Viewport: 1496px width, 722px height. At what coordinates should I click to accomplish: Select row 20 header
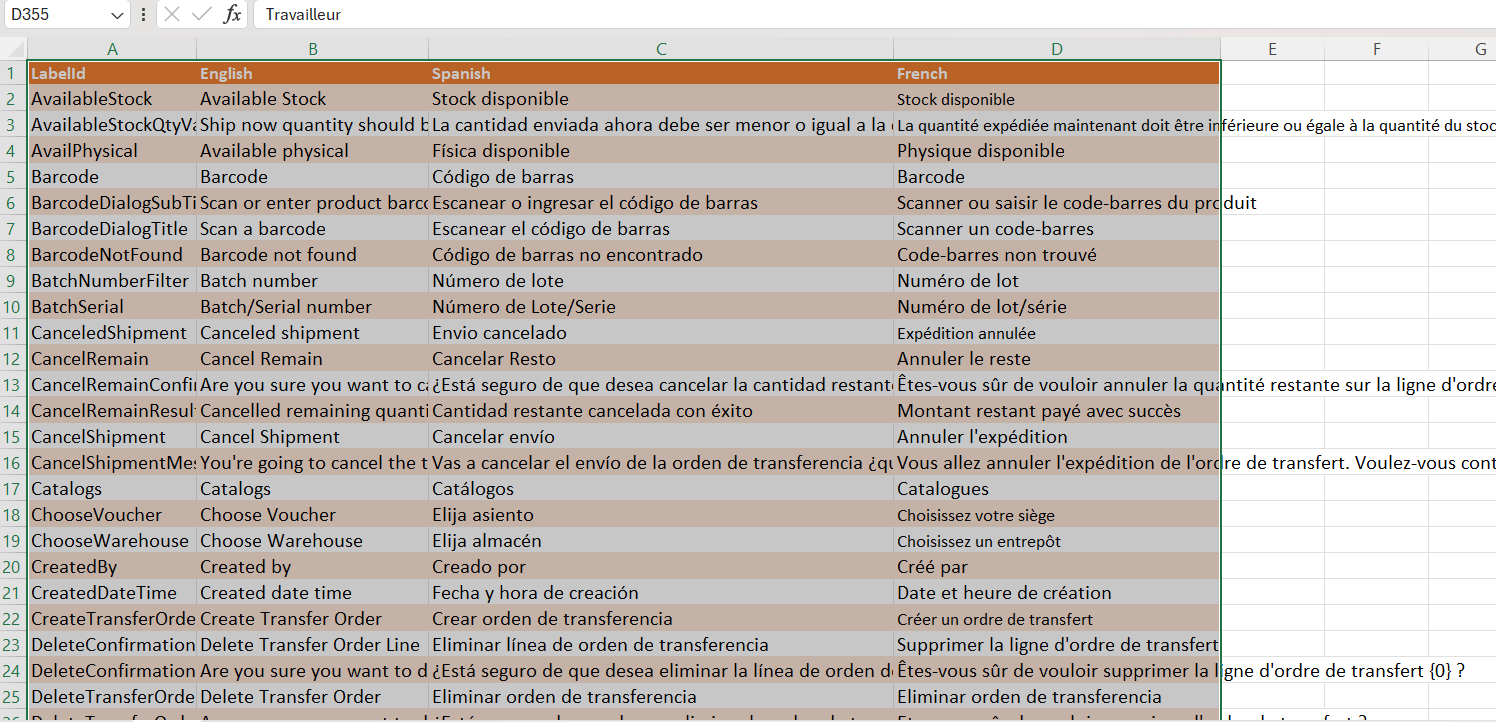click(13, 567)
